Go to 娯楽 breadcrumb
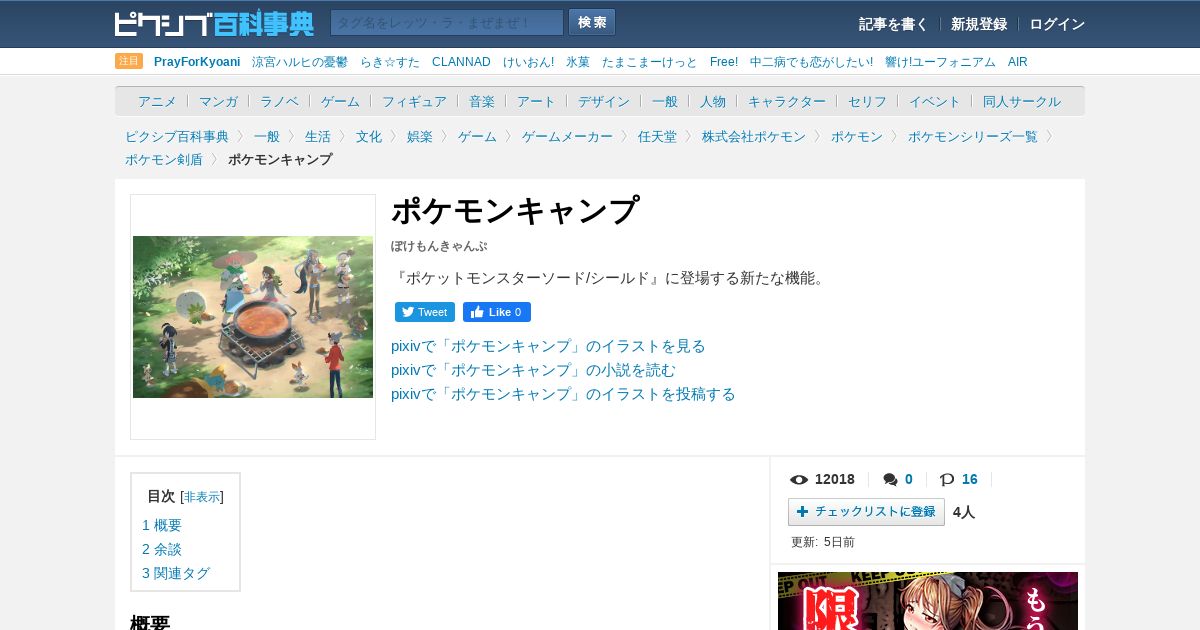 [420, 136]
